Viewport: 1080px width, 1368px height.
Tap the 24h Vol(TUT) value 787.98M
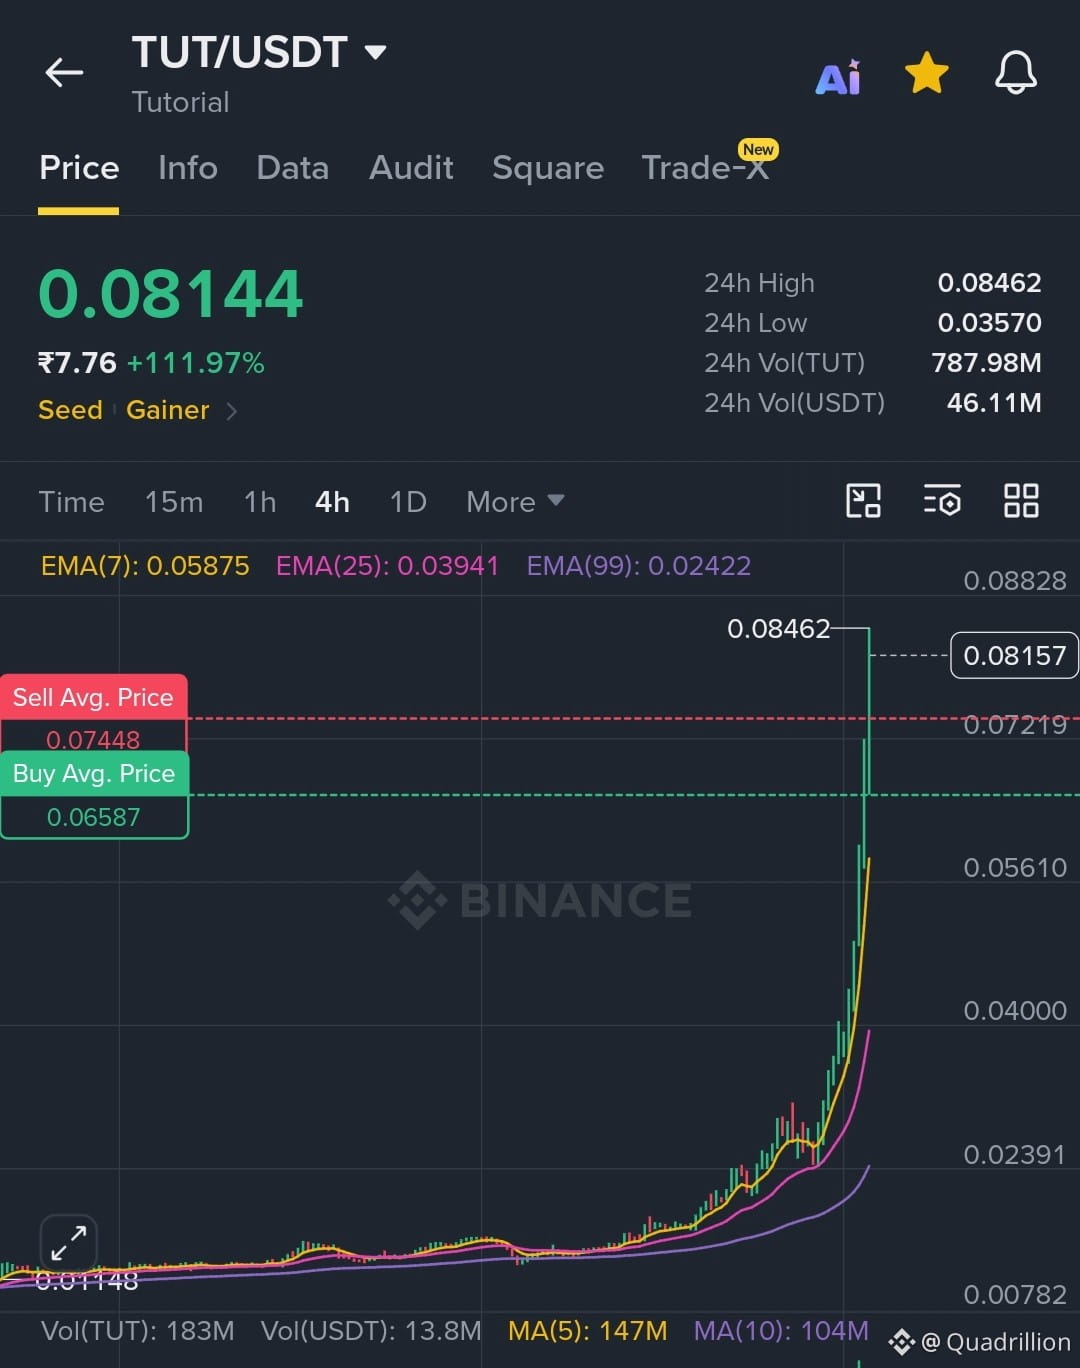click(986, 363)
